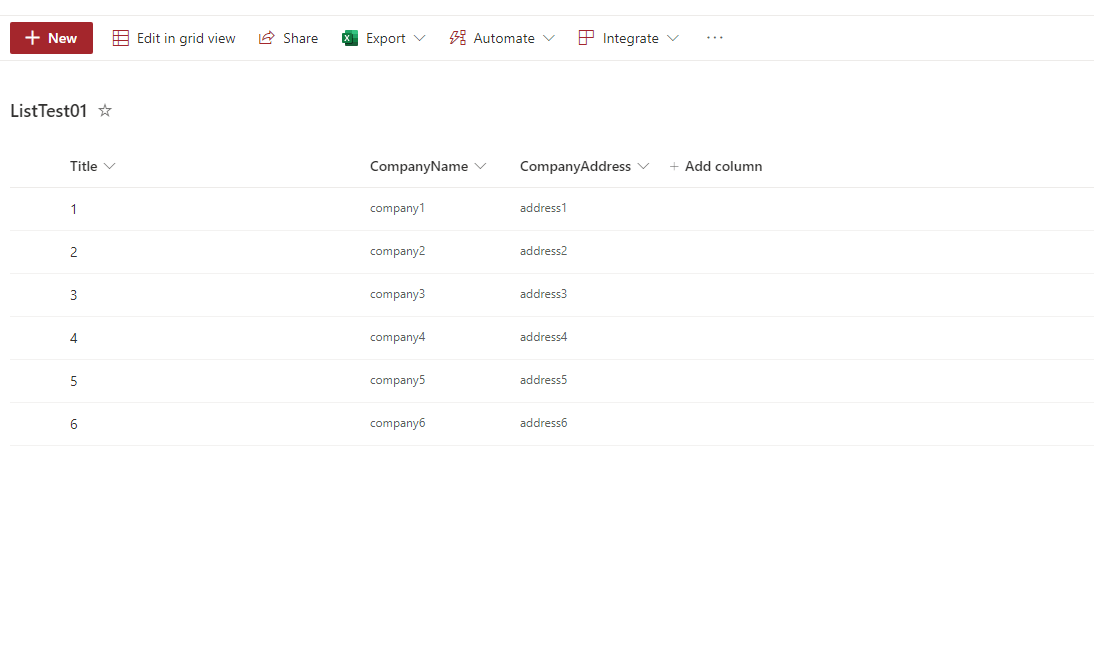Select the company6 cell

pos(397,423)
